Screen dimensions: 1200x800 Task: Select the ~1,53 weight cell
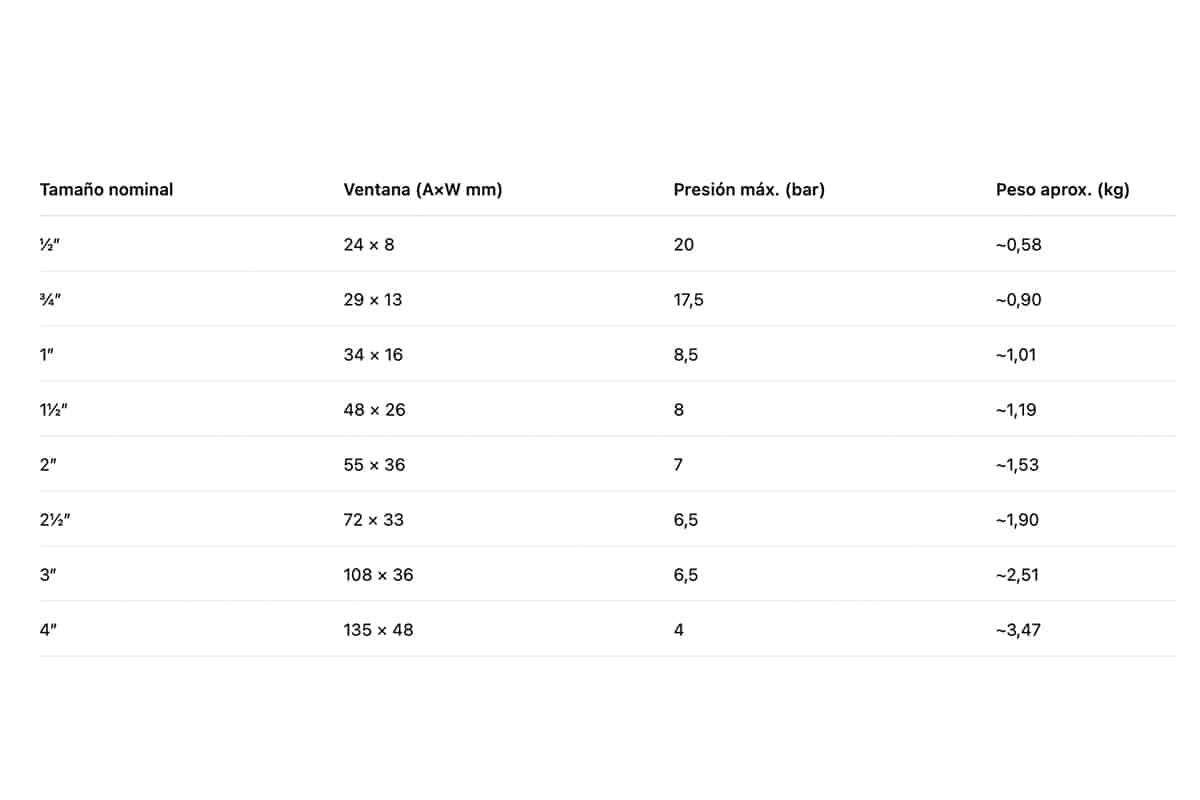pos(1018,464)
